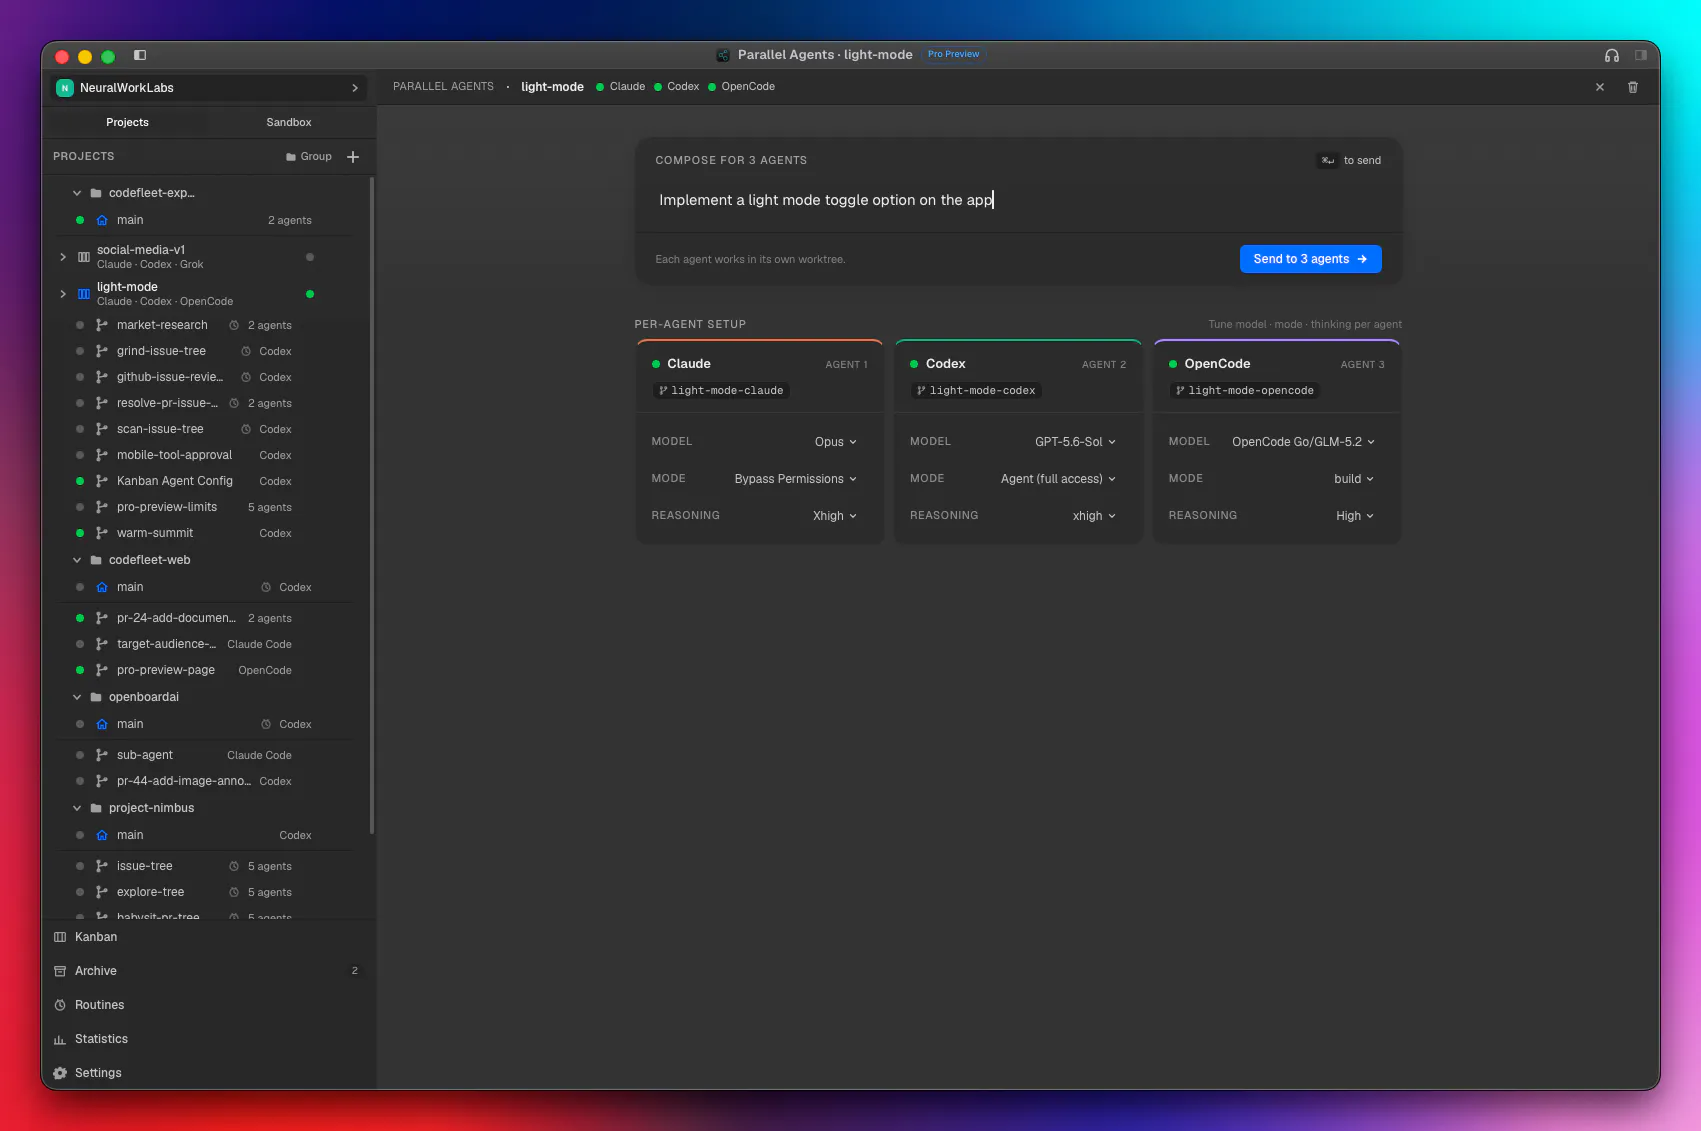Expand the social-media-v1 group chevron
1701x1131 pixels.
[x=63, y=257]
